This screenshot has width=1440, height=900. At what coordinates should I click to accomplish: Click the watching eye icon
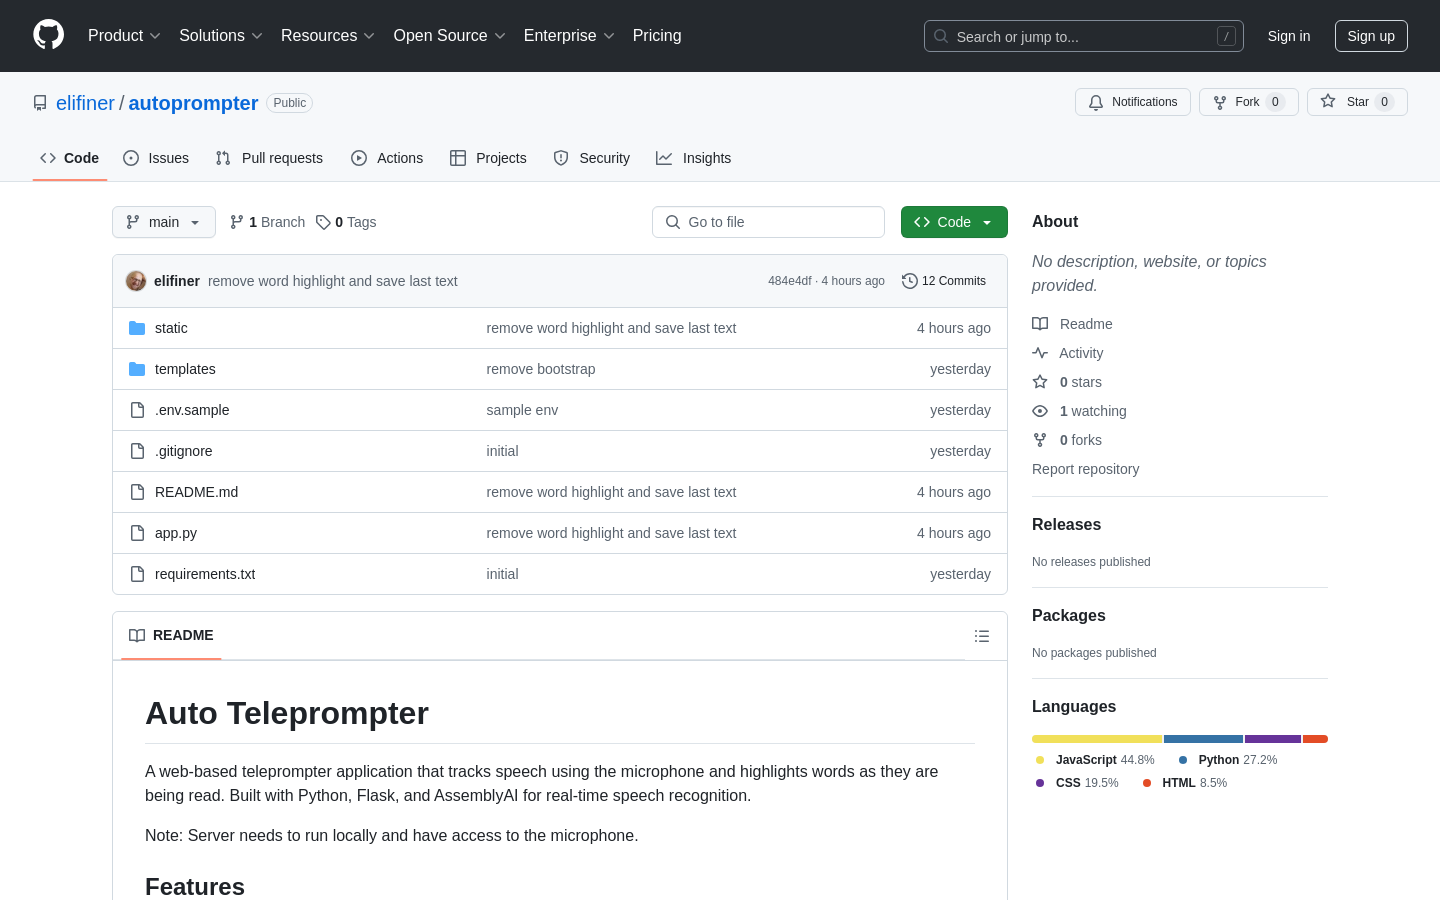pyautogui.click(x=1040, y=411)
